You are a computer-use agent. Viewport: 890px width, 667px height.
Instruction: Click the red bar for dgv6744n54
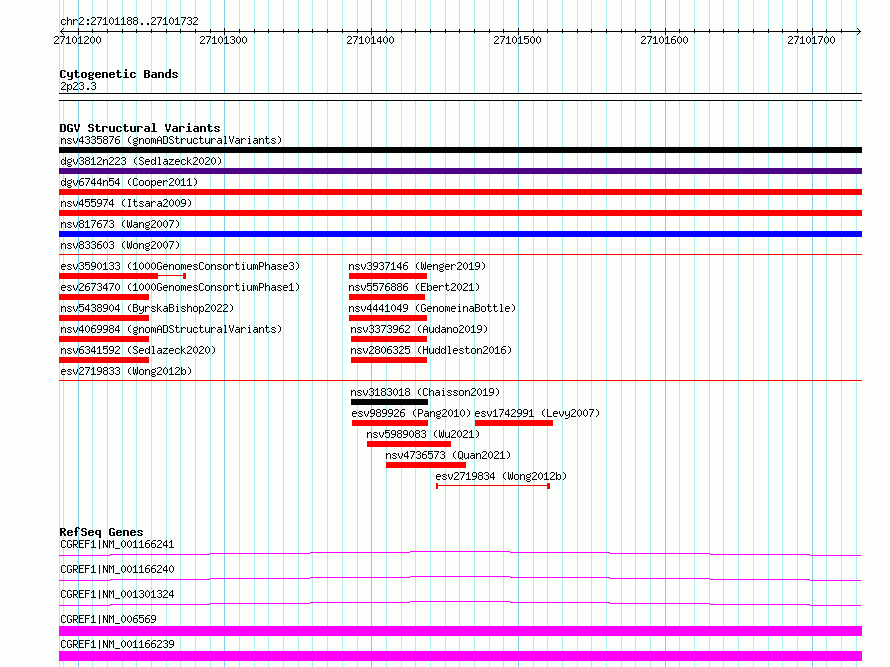(460, 192)
